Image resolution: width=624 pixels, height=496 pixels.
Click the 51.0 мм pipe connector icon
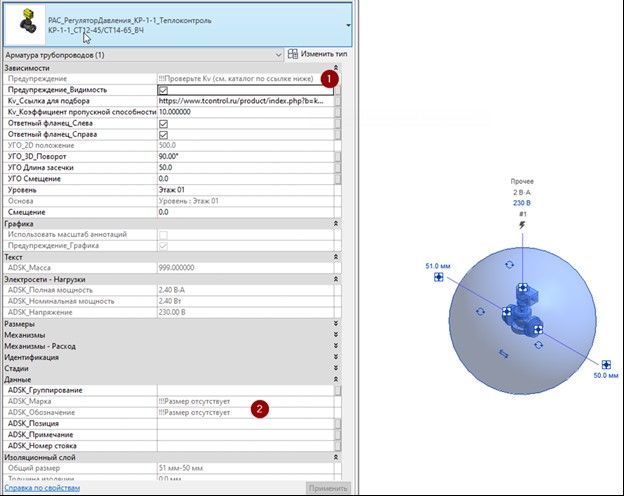pos(439,277)
